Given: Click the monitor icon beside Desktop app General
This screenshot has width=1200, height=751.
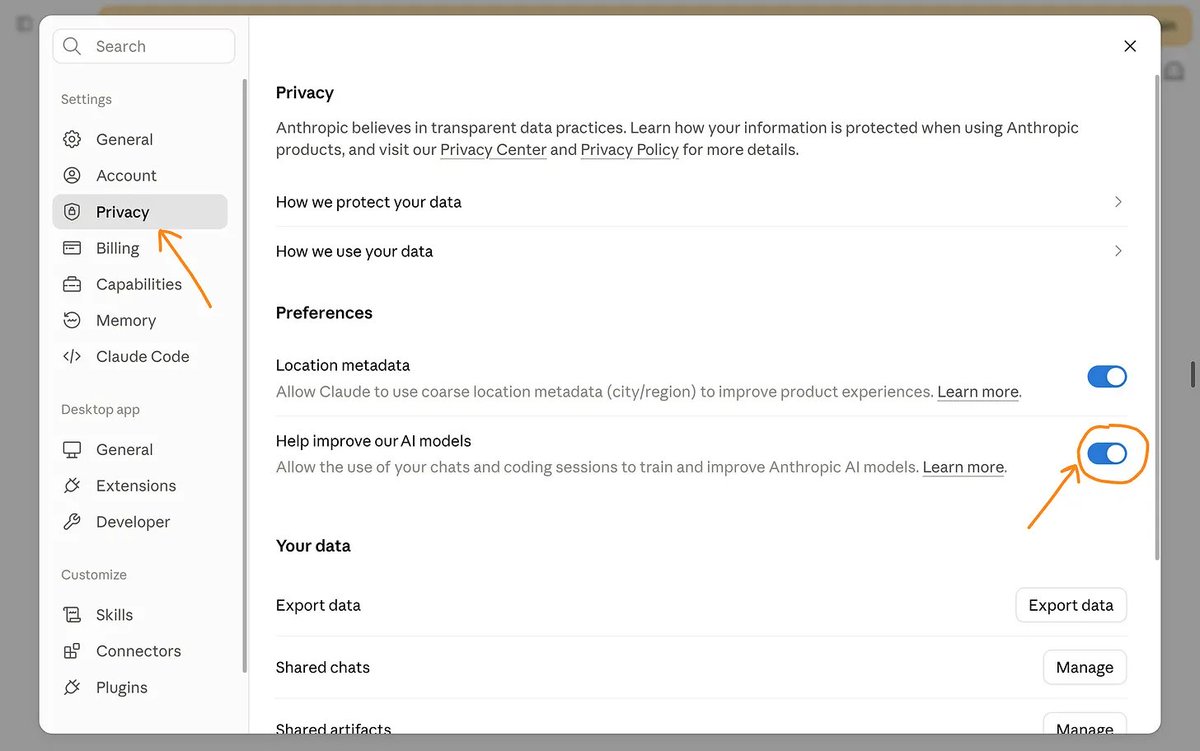Looking at the screenshot, I should (72, 449).
